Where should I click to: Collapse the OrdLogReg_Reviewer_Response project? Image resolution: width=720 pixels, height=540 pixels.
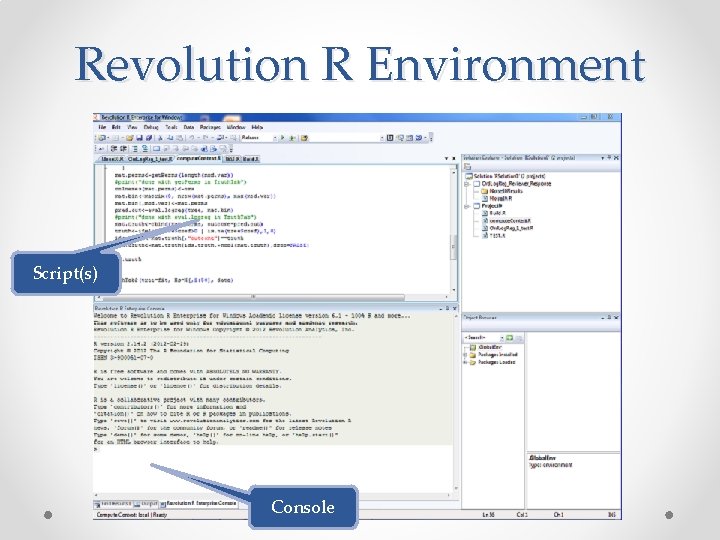[x=467, y=184]
